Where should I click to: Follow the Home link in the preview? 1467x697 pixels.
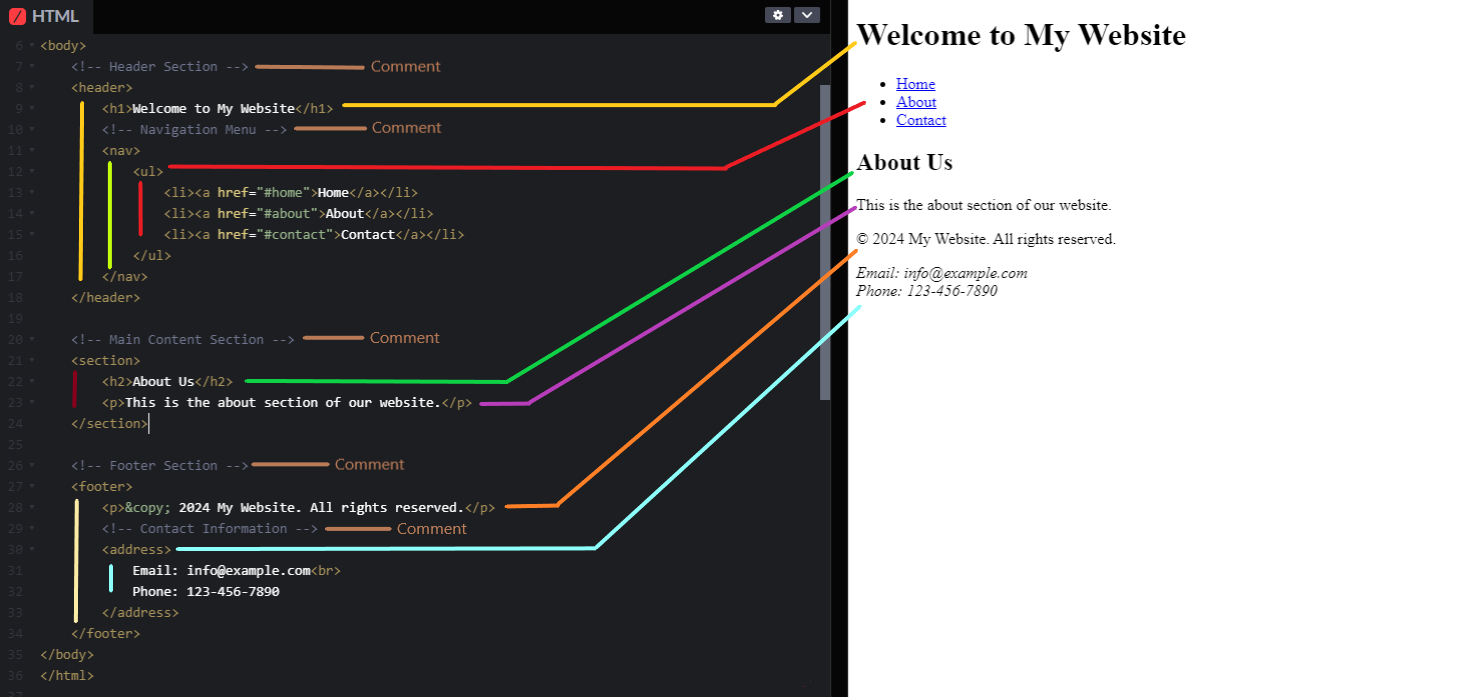click(915, 83)
